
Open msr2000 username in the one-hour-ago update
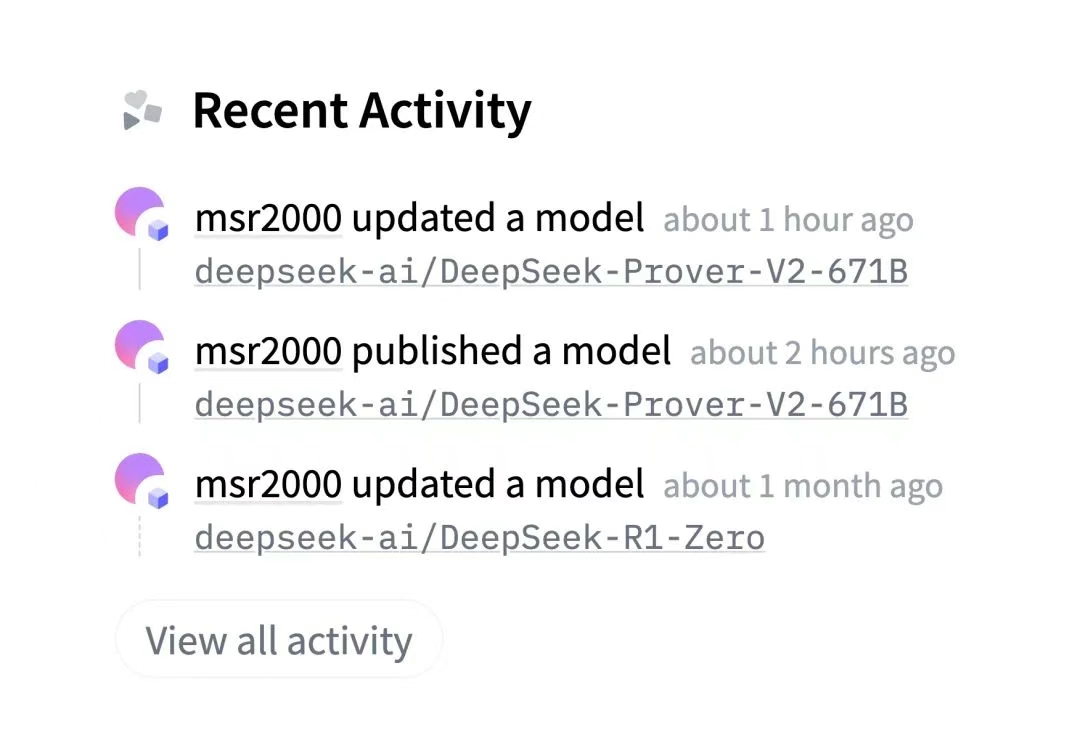coord(268,218)
